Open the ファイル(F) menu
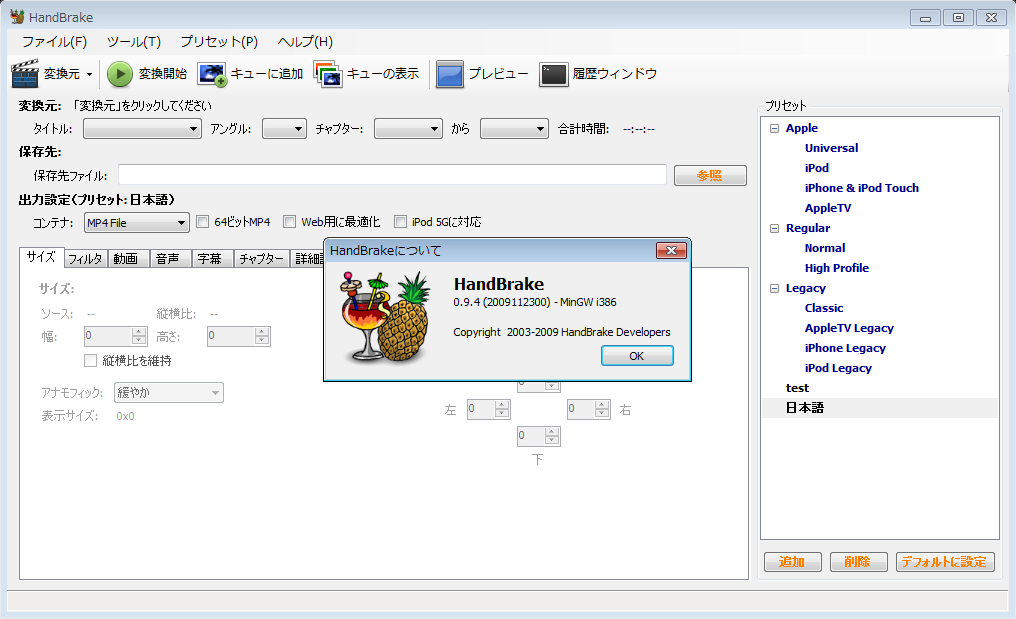1016x619 pixels. tap(54, 41)
